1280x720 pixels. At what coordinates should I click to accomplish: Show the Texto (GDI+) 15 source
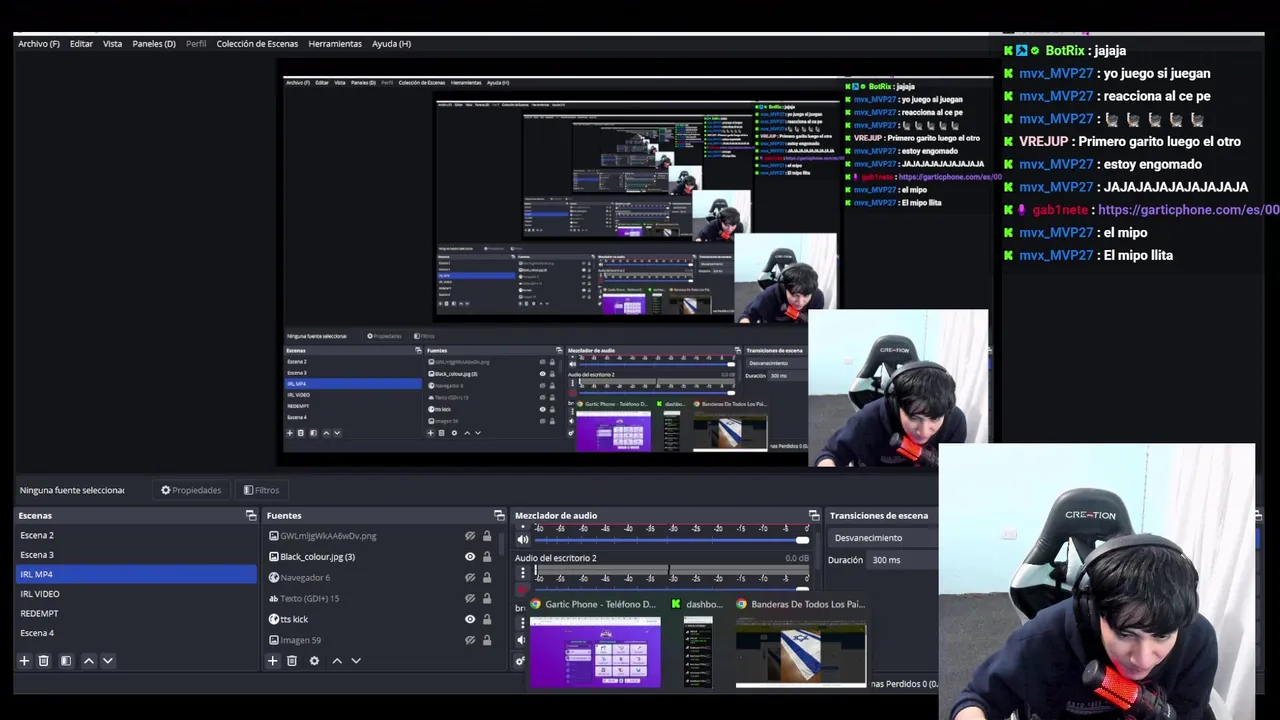(470, 598)
